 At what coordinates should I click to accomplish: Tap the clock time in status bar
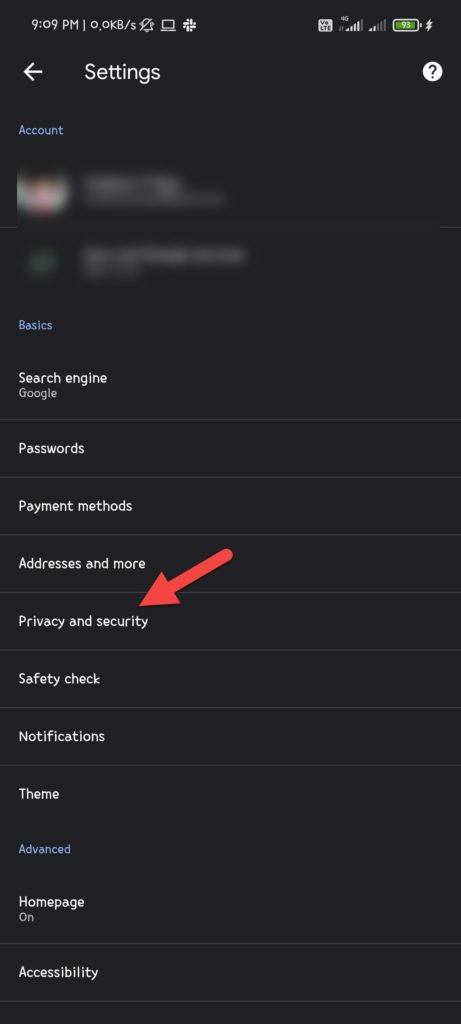point(54,25)
